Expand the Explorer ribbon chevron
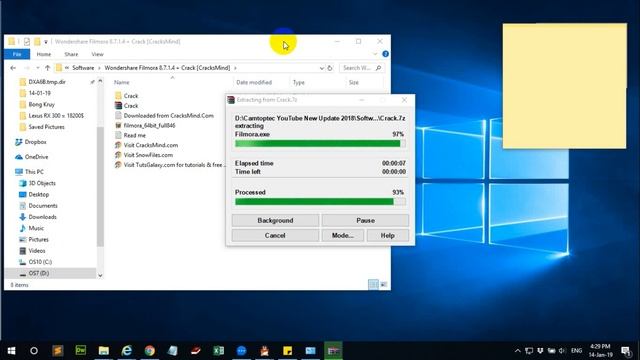640x360 pixels. [x=375, y=54]
